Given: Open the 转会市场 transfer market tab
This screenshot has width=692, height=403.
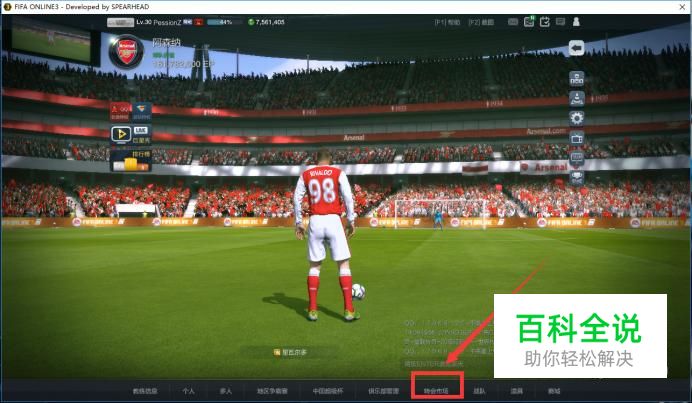Looking at the screenshot, I should pos(436,391).
